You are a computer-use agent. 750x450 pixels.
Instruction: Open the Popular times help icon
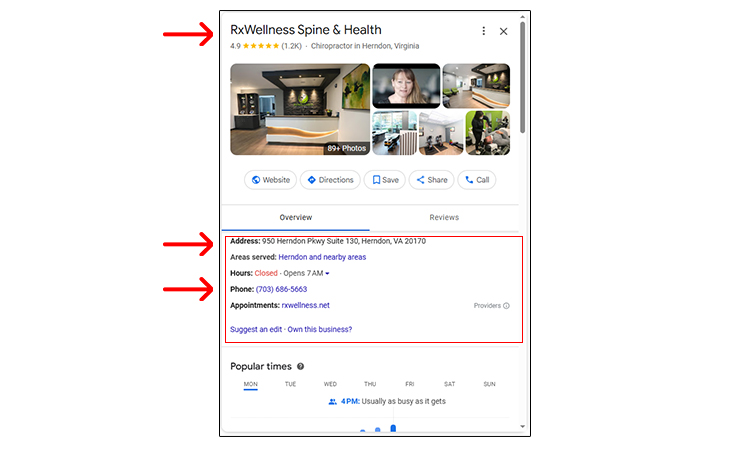(300, 367)
